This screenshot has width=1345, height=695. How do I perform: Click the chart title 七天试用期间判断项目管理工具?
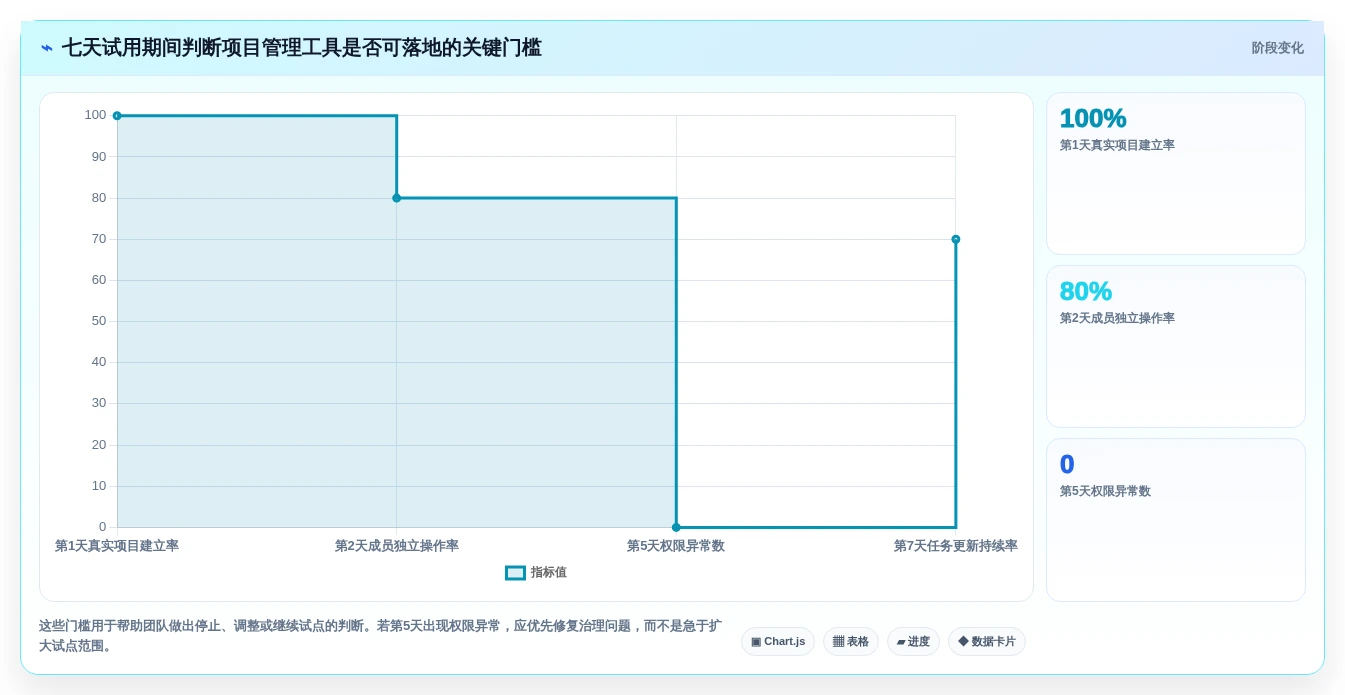pos(302,48)
